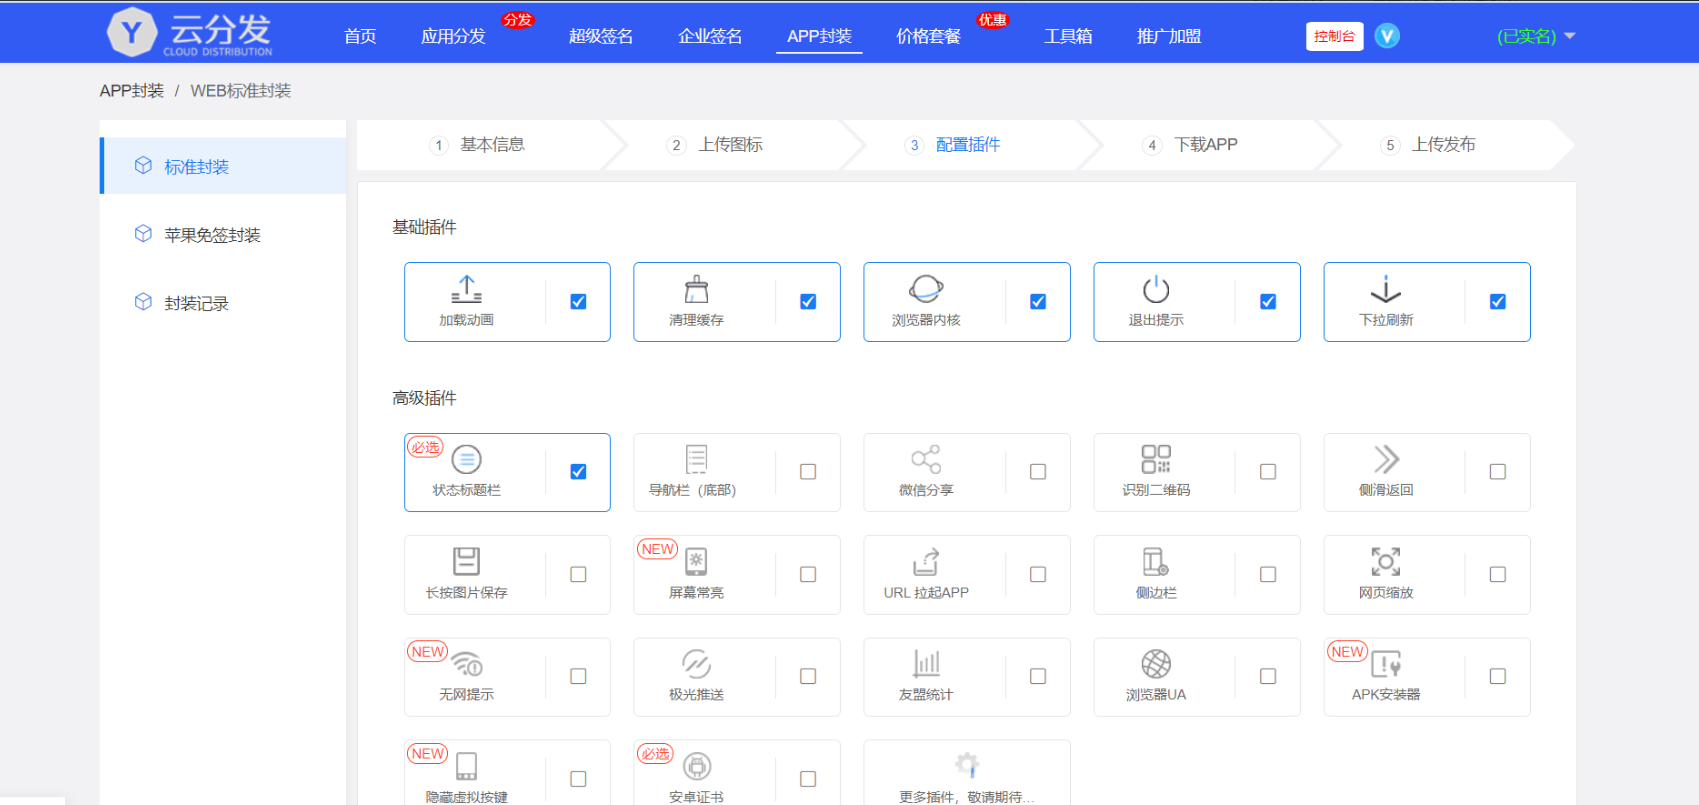Click the 网页缩放 zoom-frame icon

1386,561
